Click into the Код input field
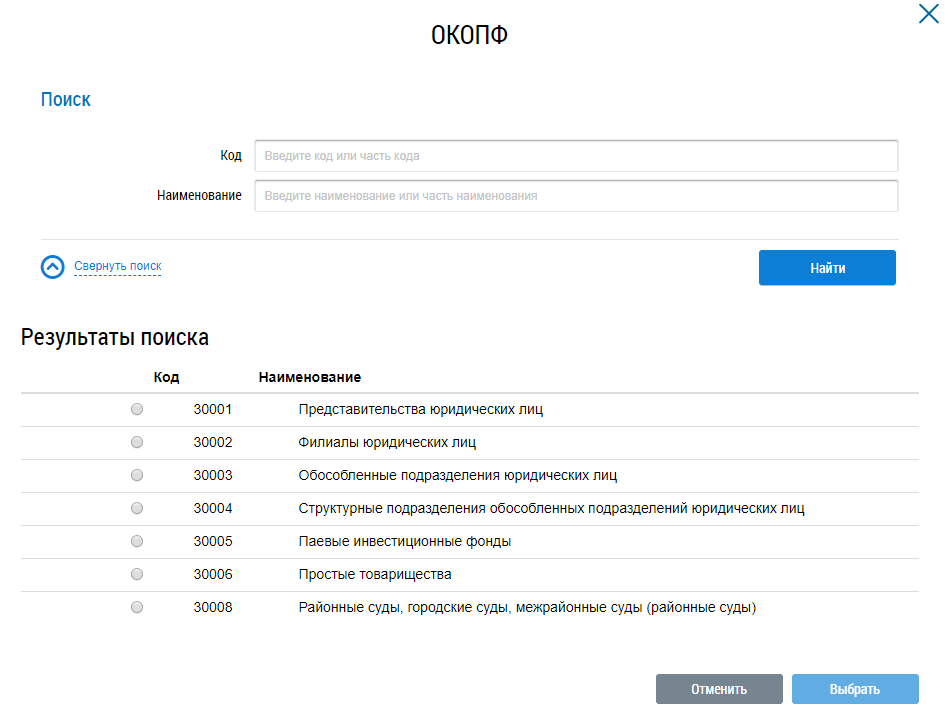The width and height of the screenshot is (946, 720). pos(576,156)
